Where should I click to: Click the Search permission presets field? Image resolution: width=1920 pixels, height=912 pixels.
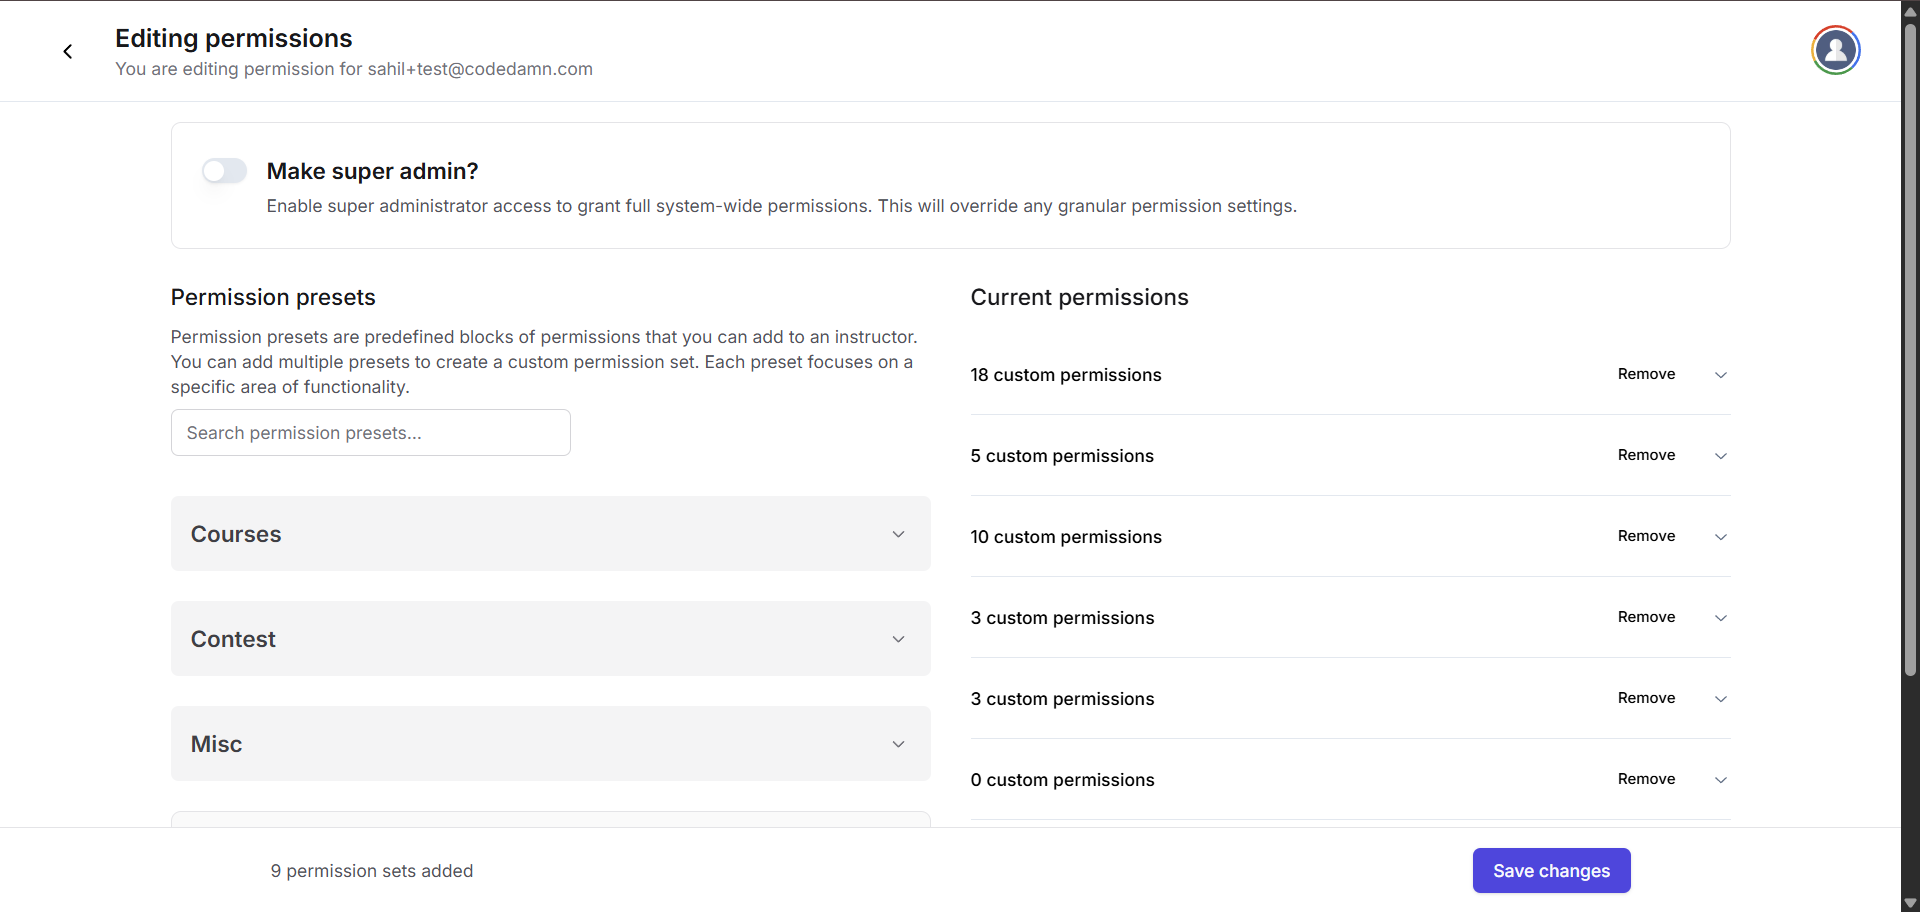tap(370, 433)
